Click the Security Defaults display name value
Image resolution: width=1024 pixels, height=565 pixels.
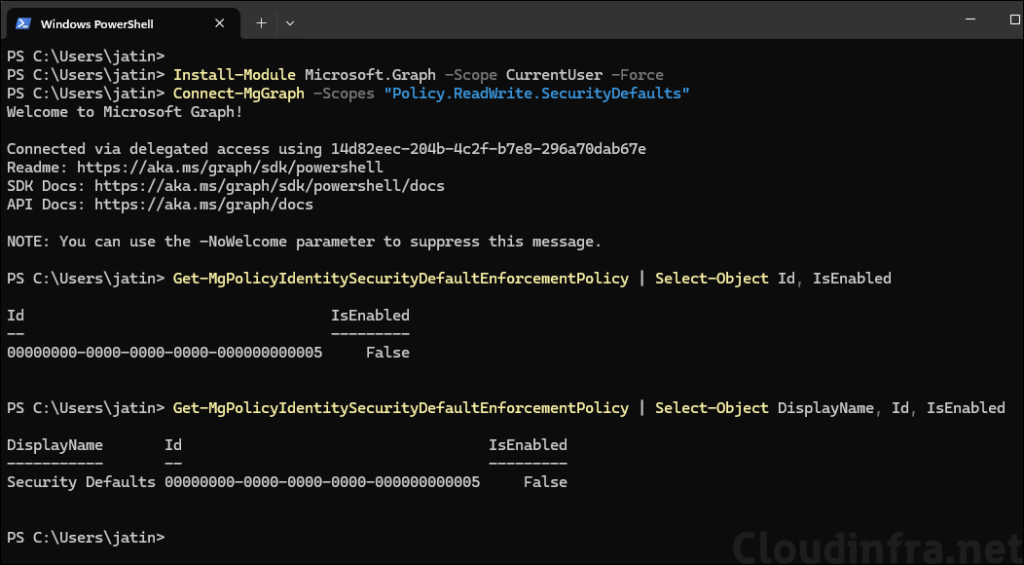(81, 482)
